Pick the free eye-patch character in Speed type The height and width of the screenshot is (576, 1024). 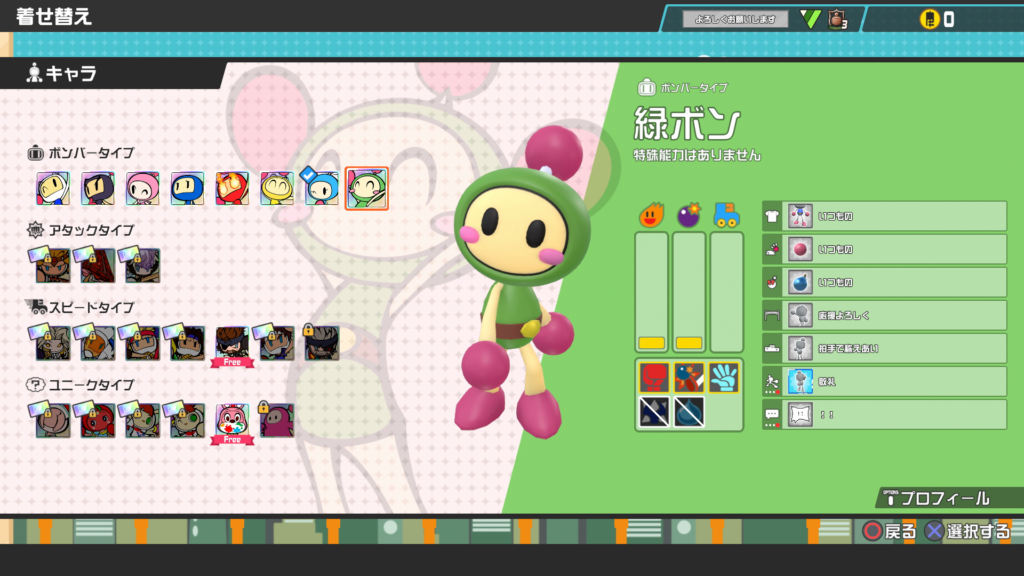[232, 343]
